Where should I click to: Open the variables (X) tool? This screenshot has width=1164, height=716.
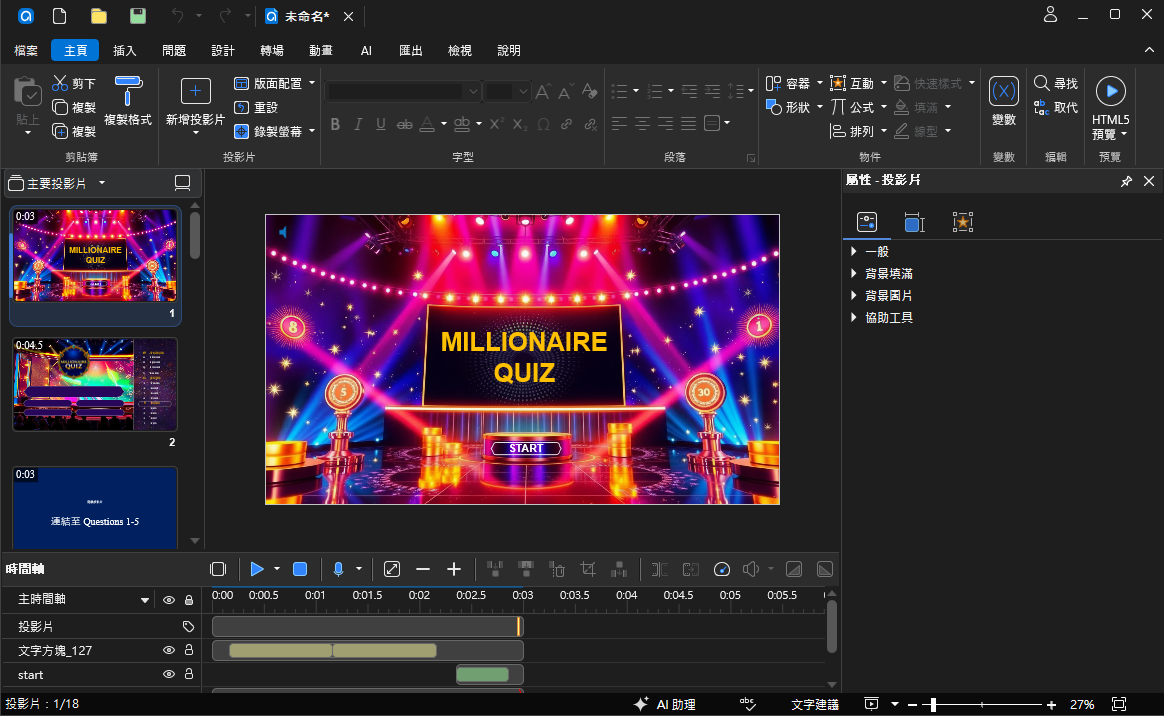(x=1004, y=91)
